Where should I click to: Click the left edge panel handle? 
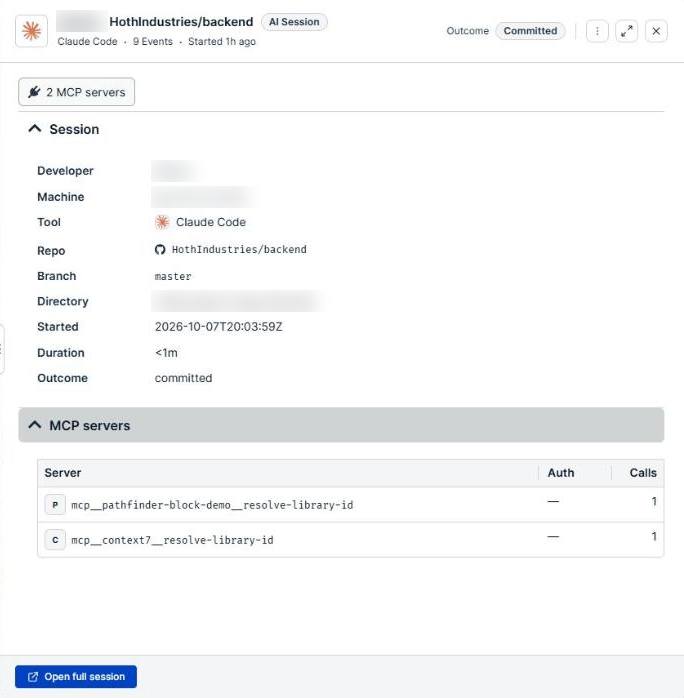[2, 349]
